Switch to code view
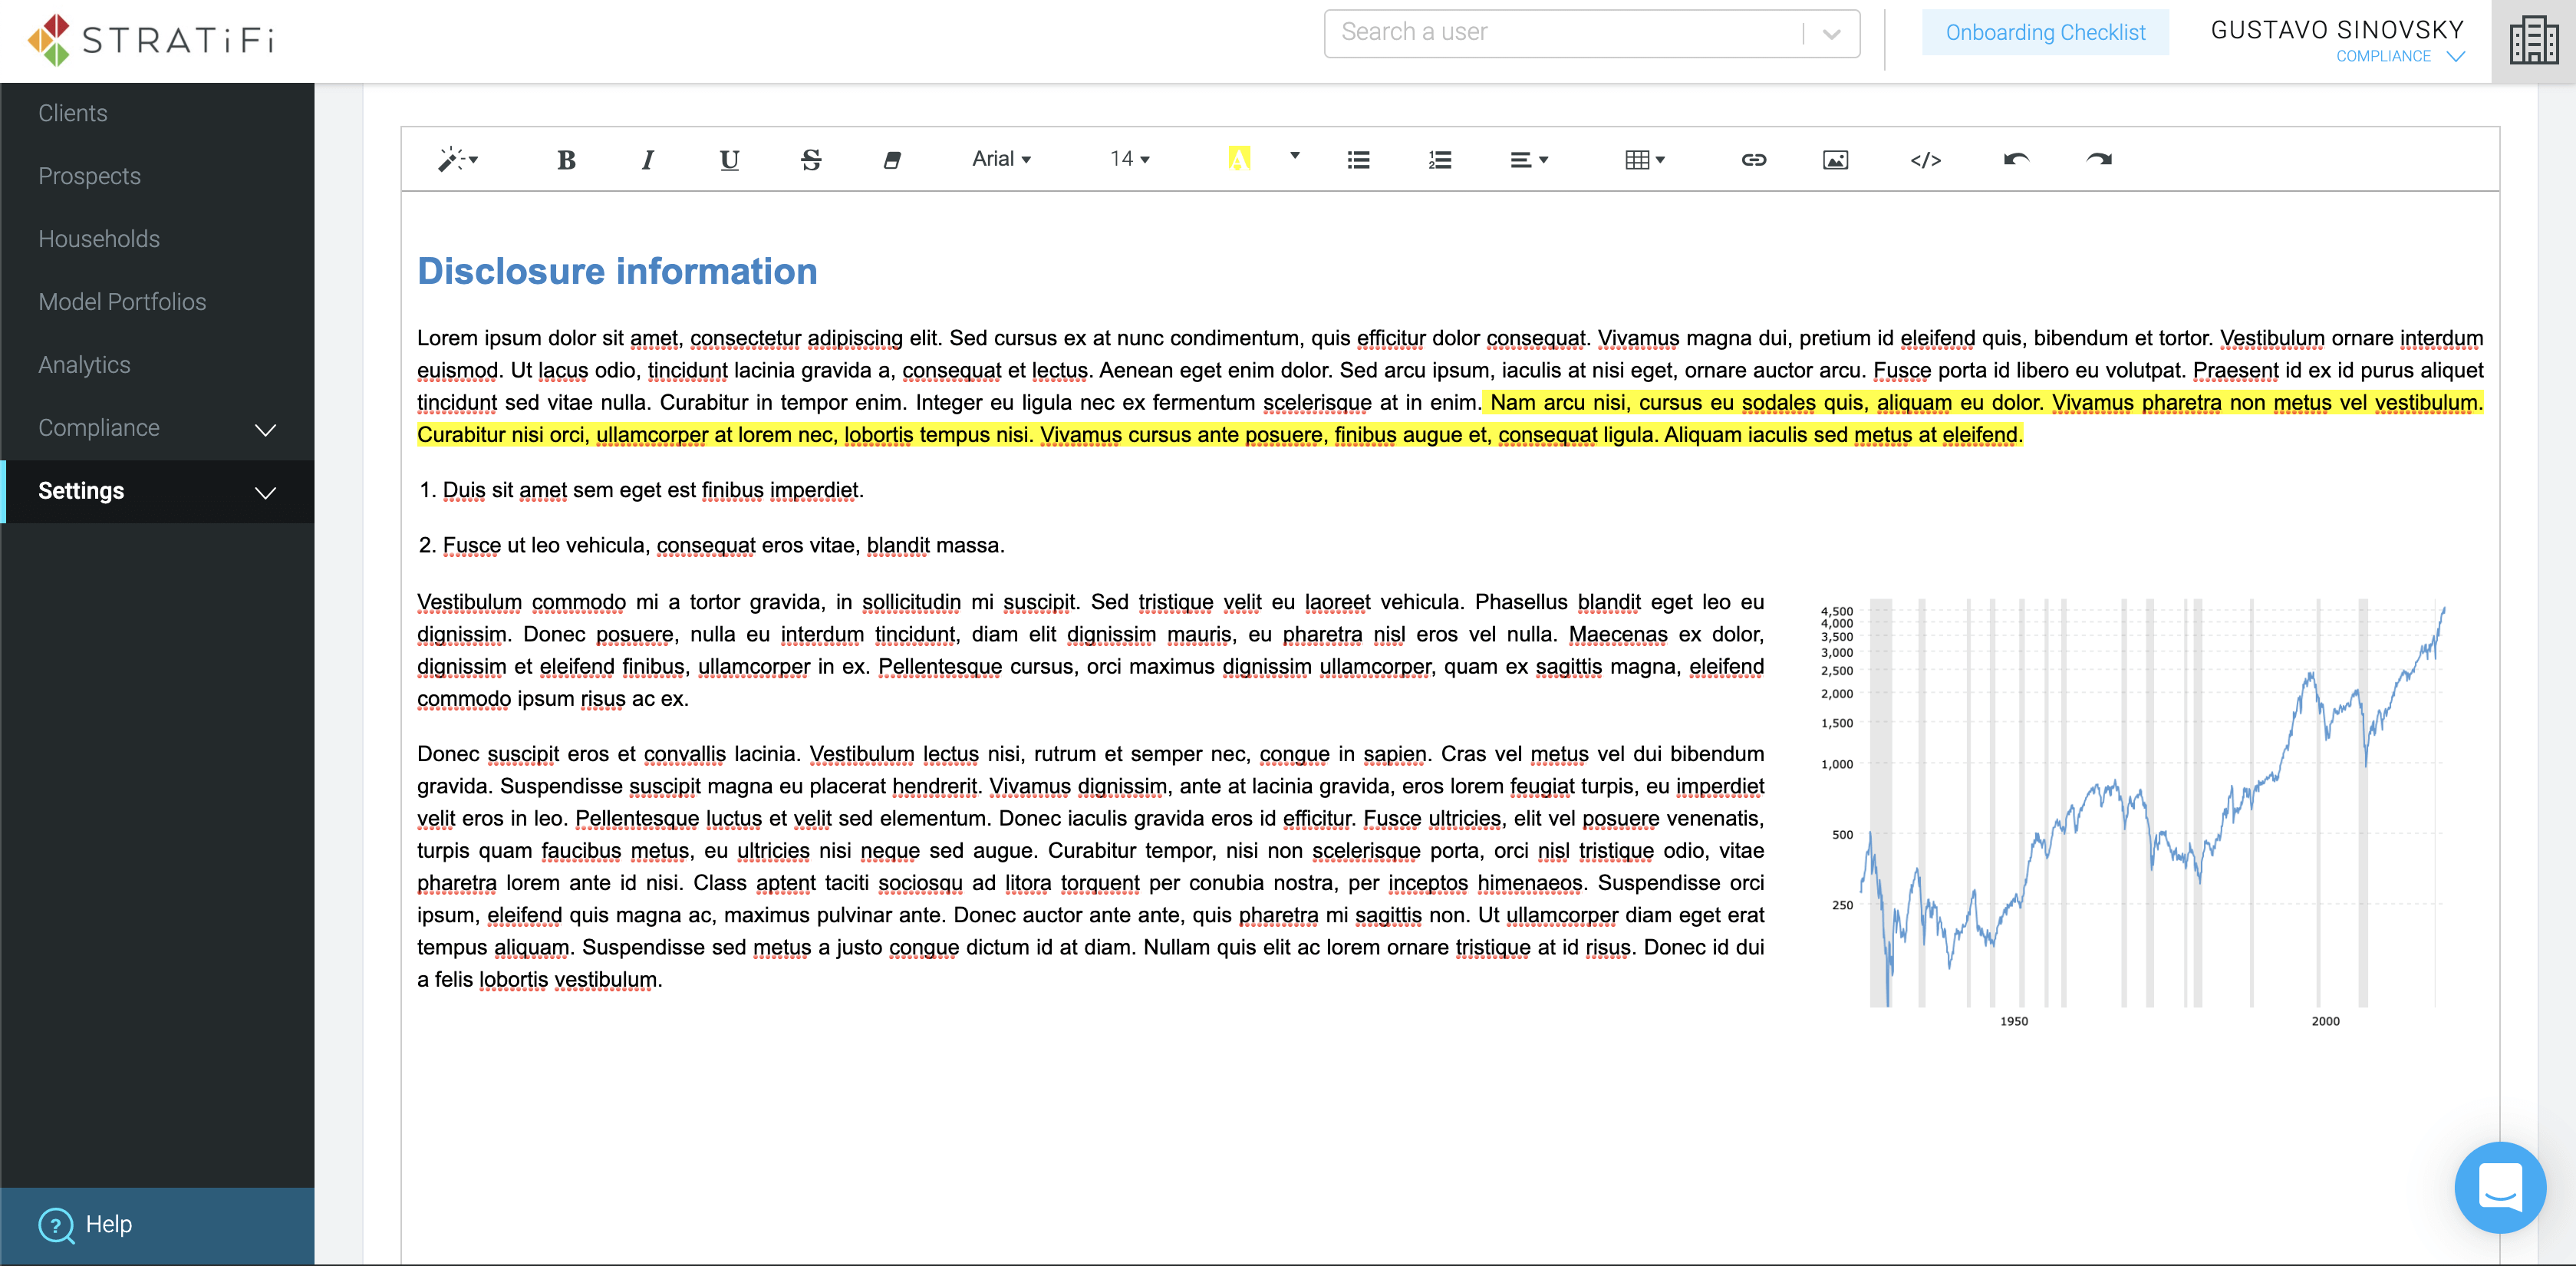Viewport: 2576px width, 1266px height. coord(1925,160)
